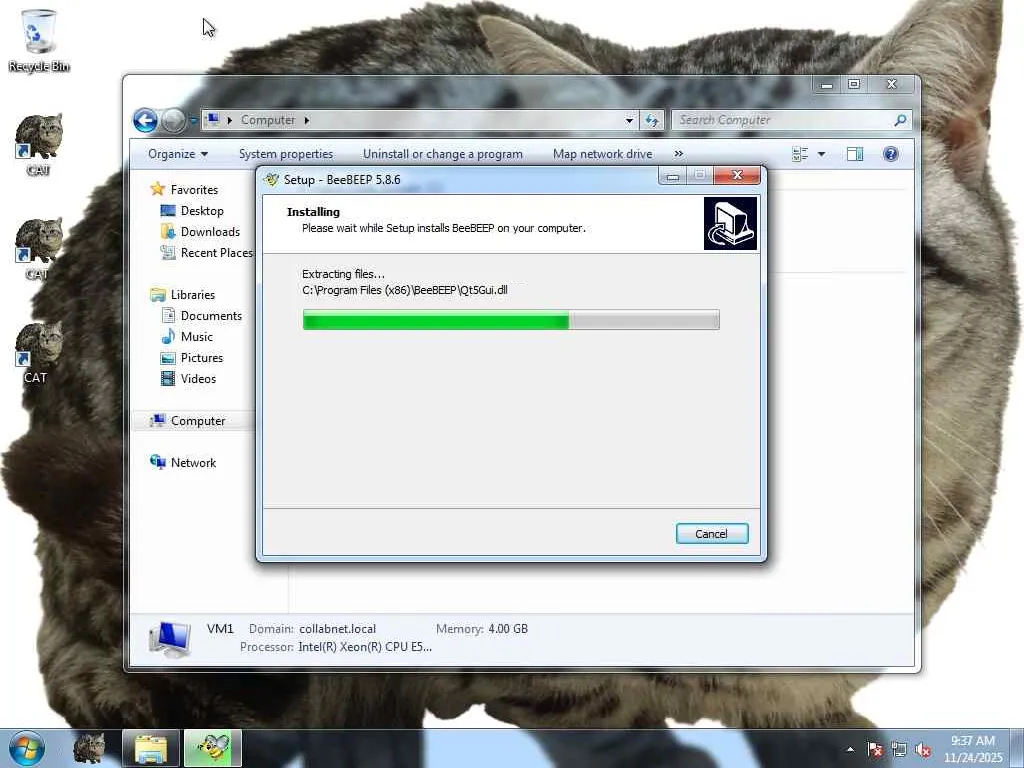The width and height of the screenshot is (1024, 768).
Task: Go back in Explorer window
Action: [145, 120]
